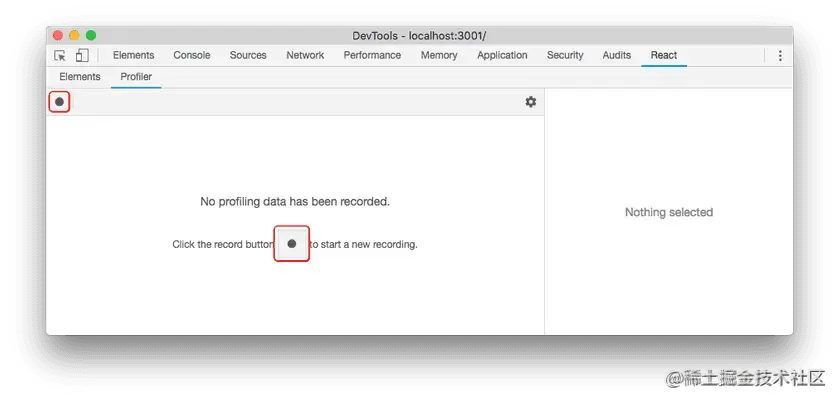The width and height of the screenshot is (840, 402).
Task: Click 'to start a new recording.' text
Action: click(x=364, y=244)
